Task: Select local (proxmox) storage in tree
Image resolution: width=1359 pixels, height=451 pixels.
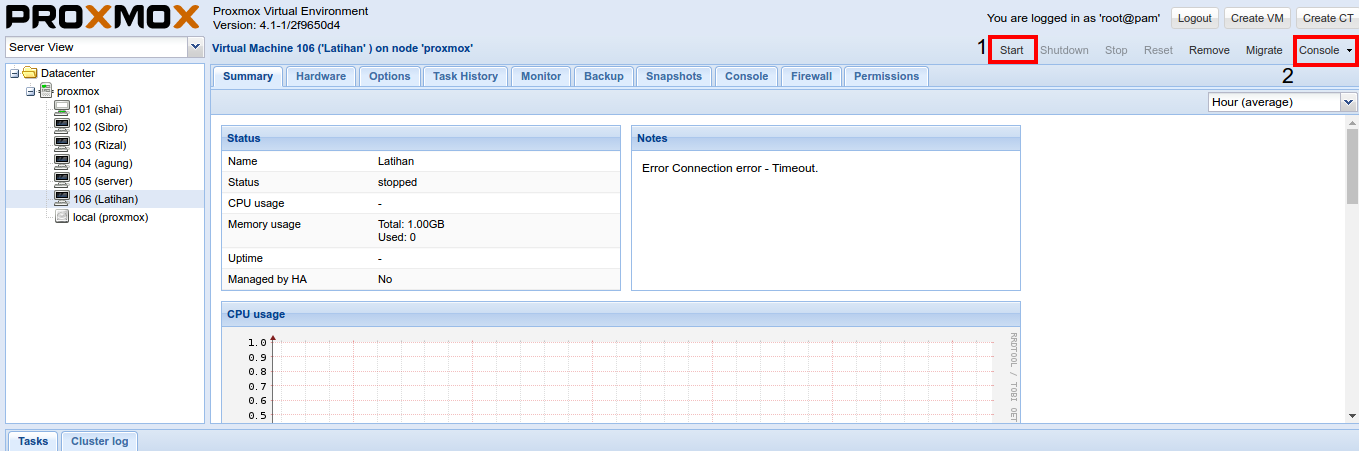Action: pos(111,217)
